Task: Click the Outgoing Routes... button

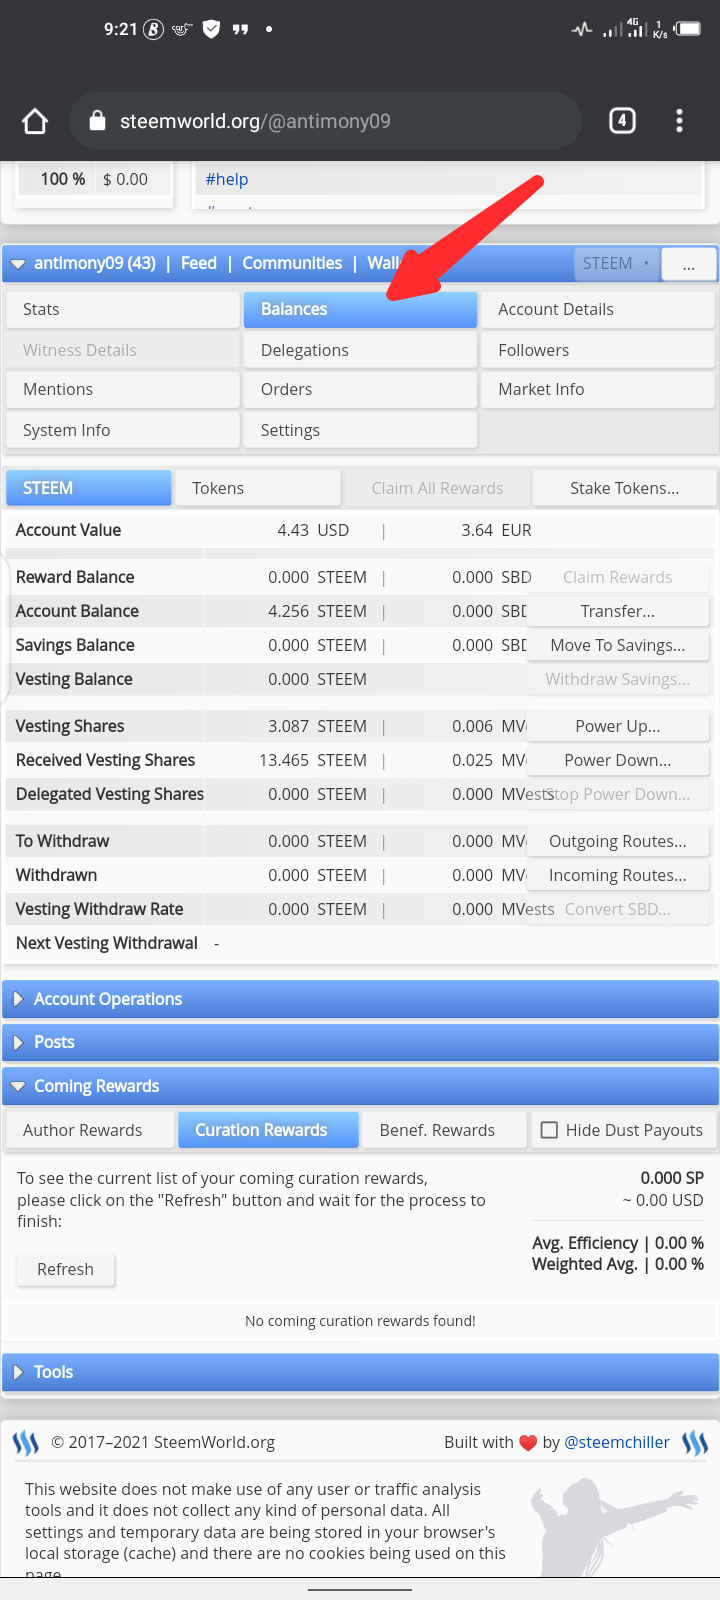Action: point(618,841)
